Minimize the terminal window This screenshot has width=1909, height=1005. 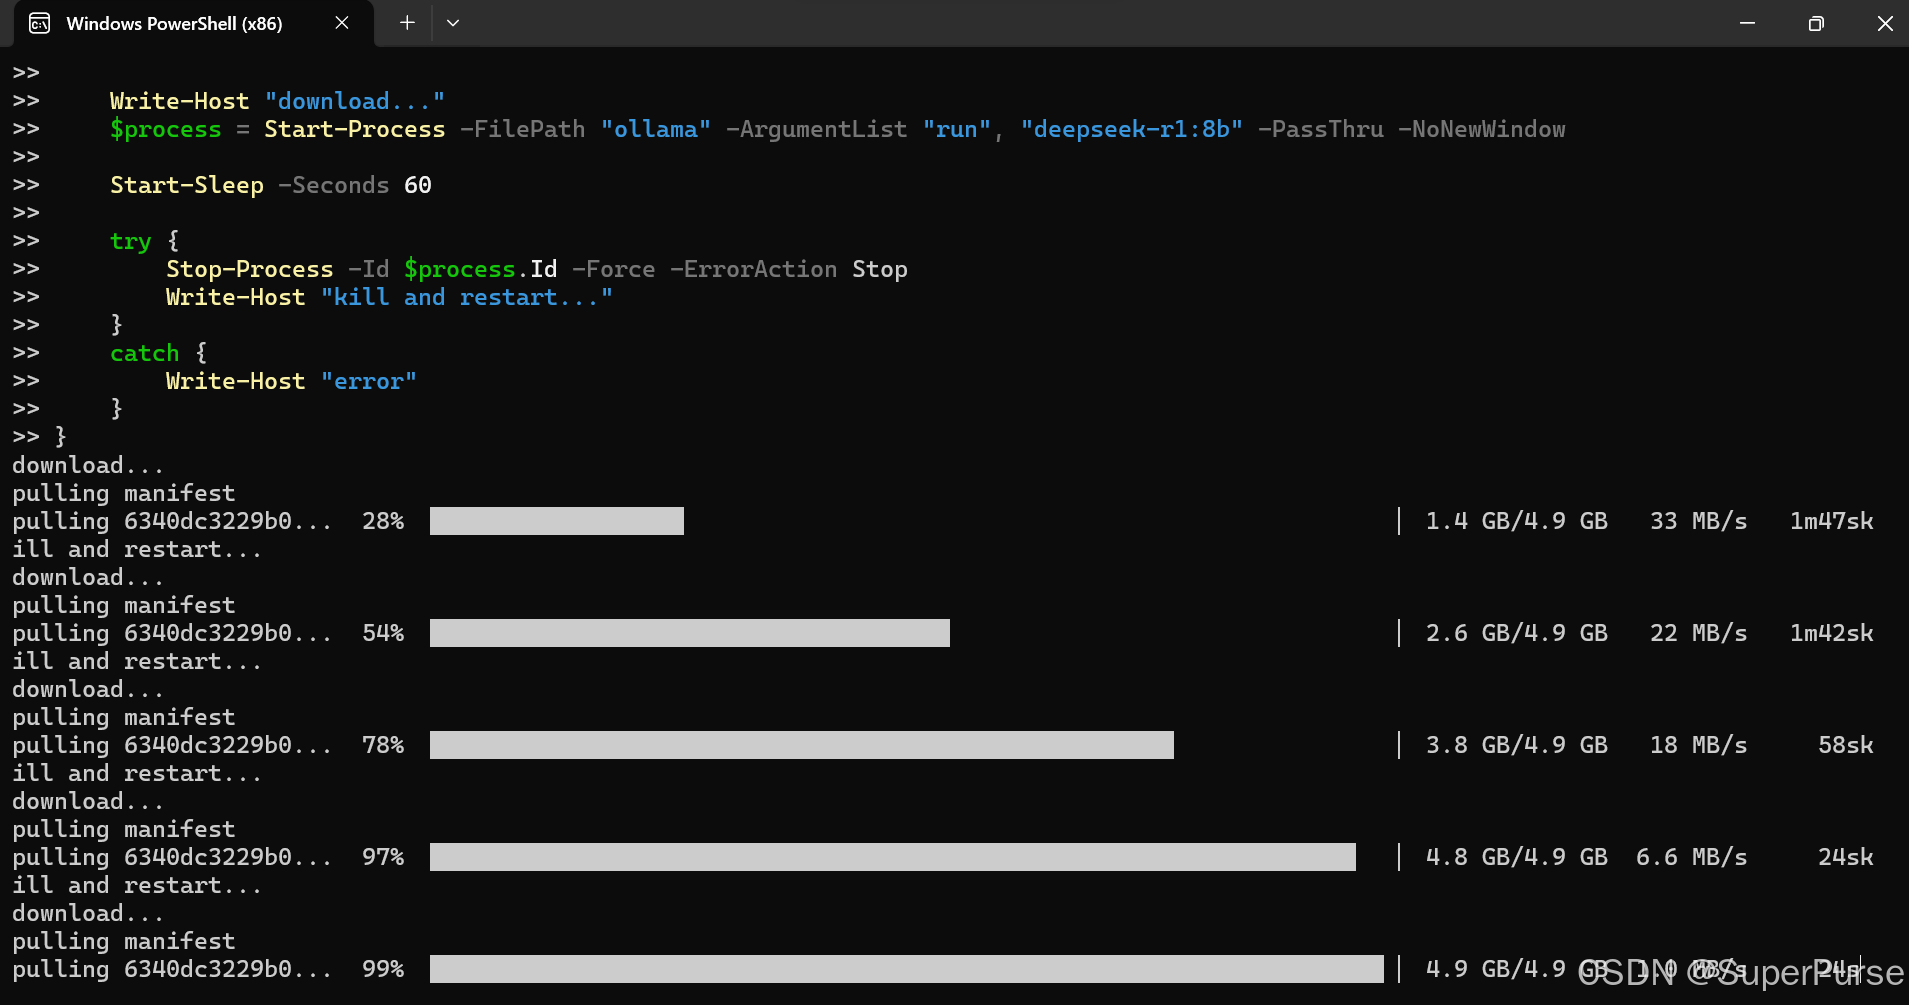(1747, 23)
